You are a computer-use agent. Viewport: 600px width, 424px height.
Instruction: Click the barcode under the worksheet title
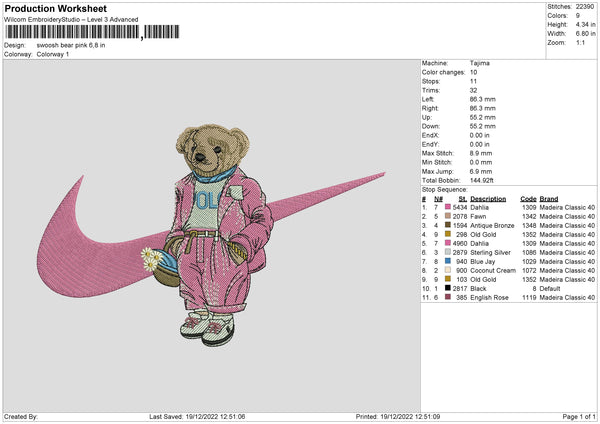(x=92, y=32)
